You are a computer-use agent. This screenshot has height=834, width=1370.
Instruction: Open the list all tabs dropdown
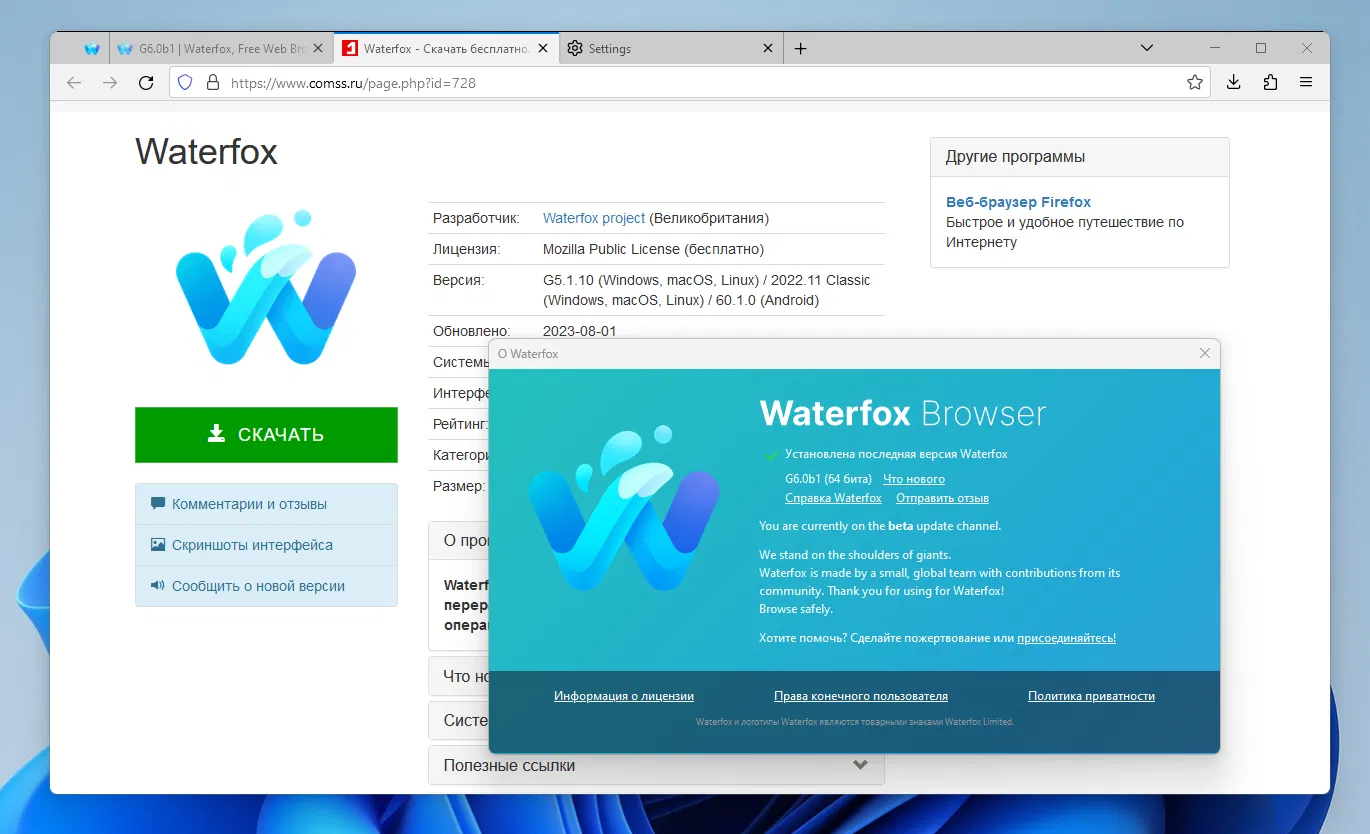[1147, 48]
